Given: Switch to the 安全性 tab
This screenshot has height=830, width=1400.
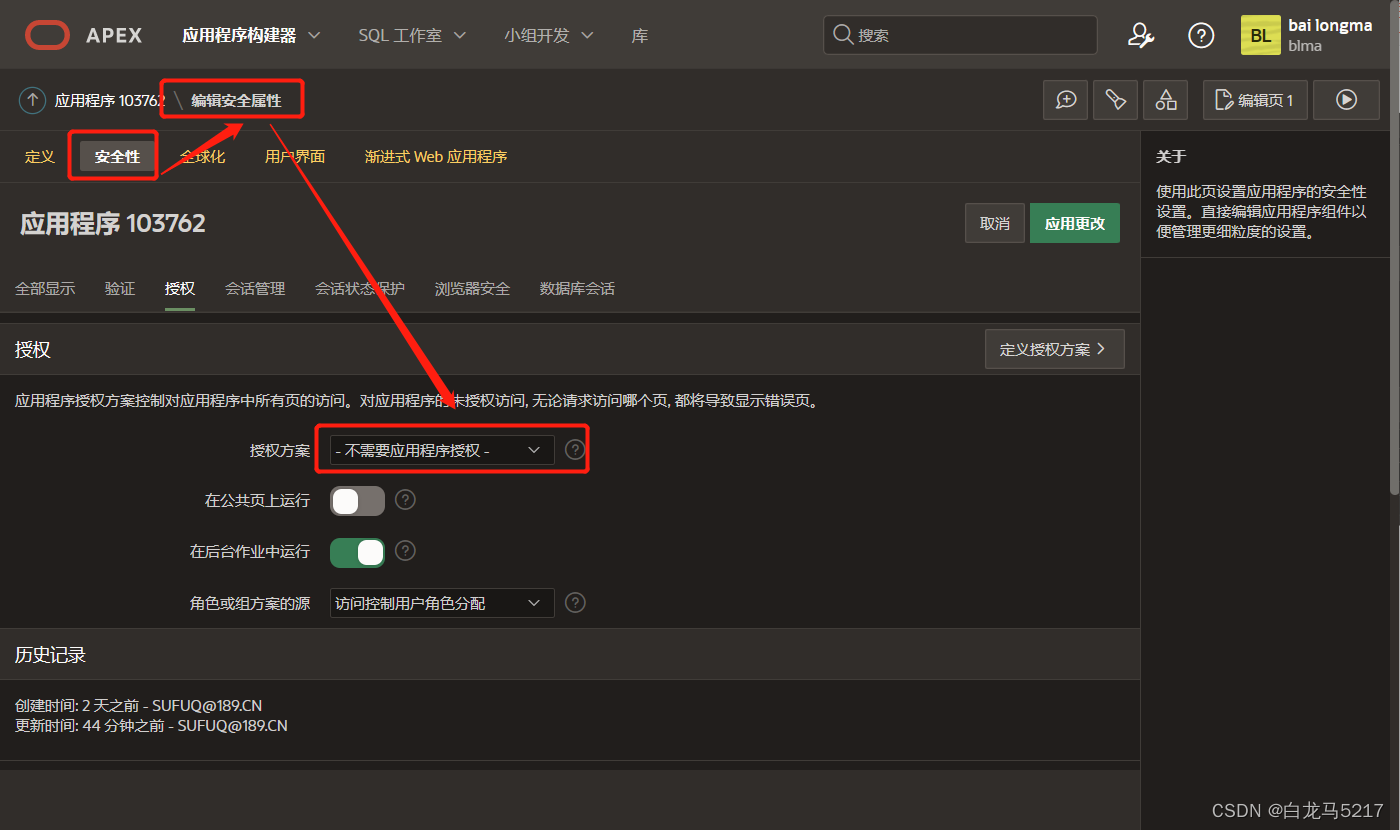Looking at the screenshot, I should (x=118, y=156).
